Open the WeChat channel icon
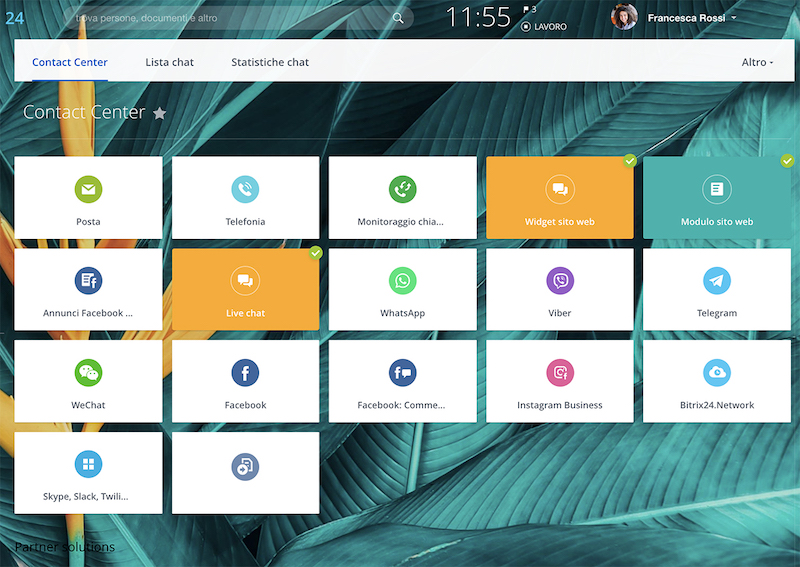This screenshot has width=800, height=567. 88,373
